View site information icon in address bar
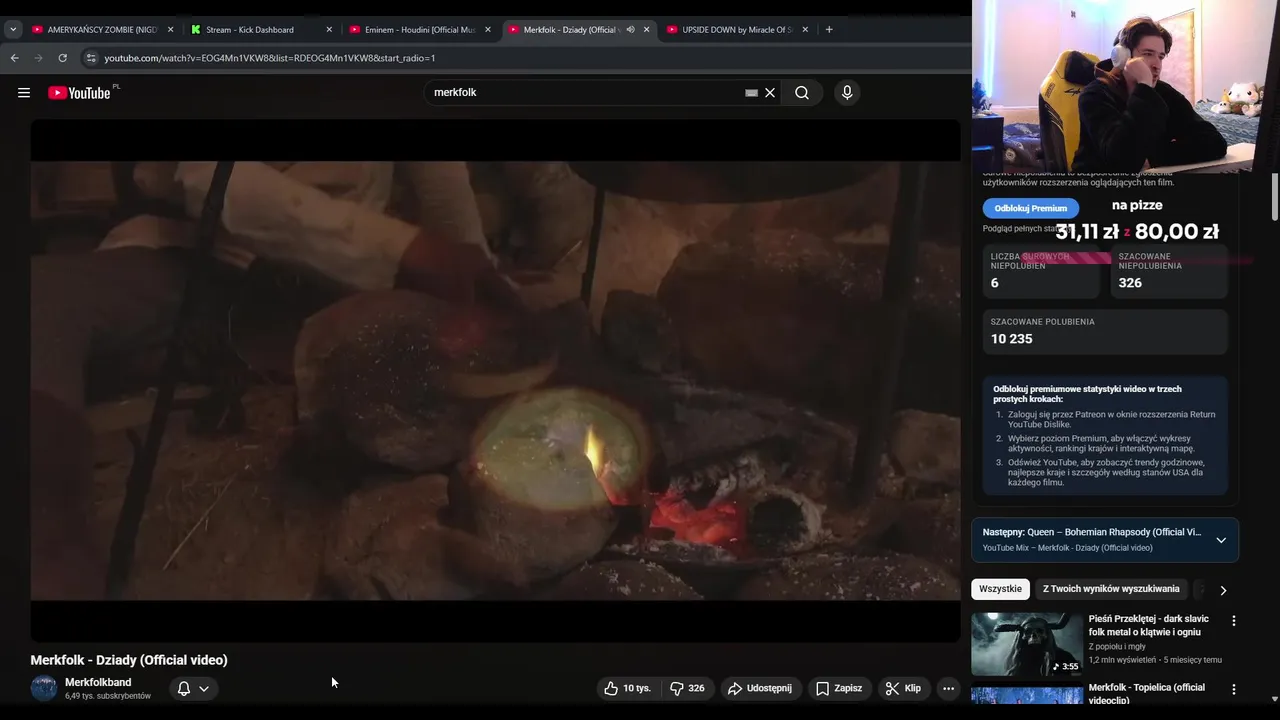1280x720 pixels. click(x=91, y=58)
